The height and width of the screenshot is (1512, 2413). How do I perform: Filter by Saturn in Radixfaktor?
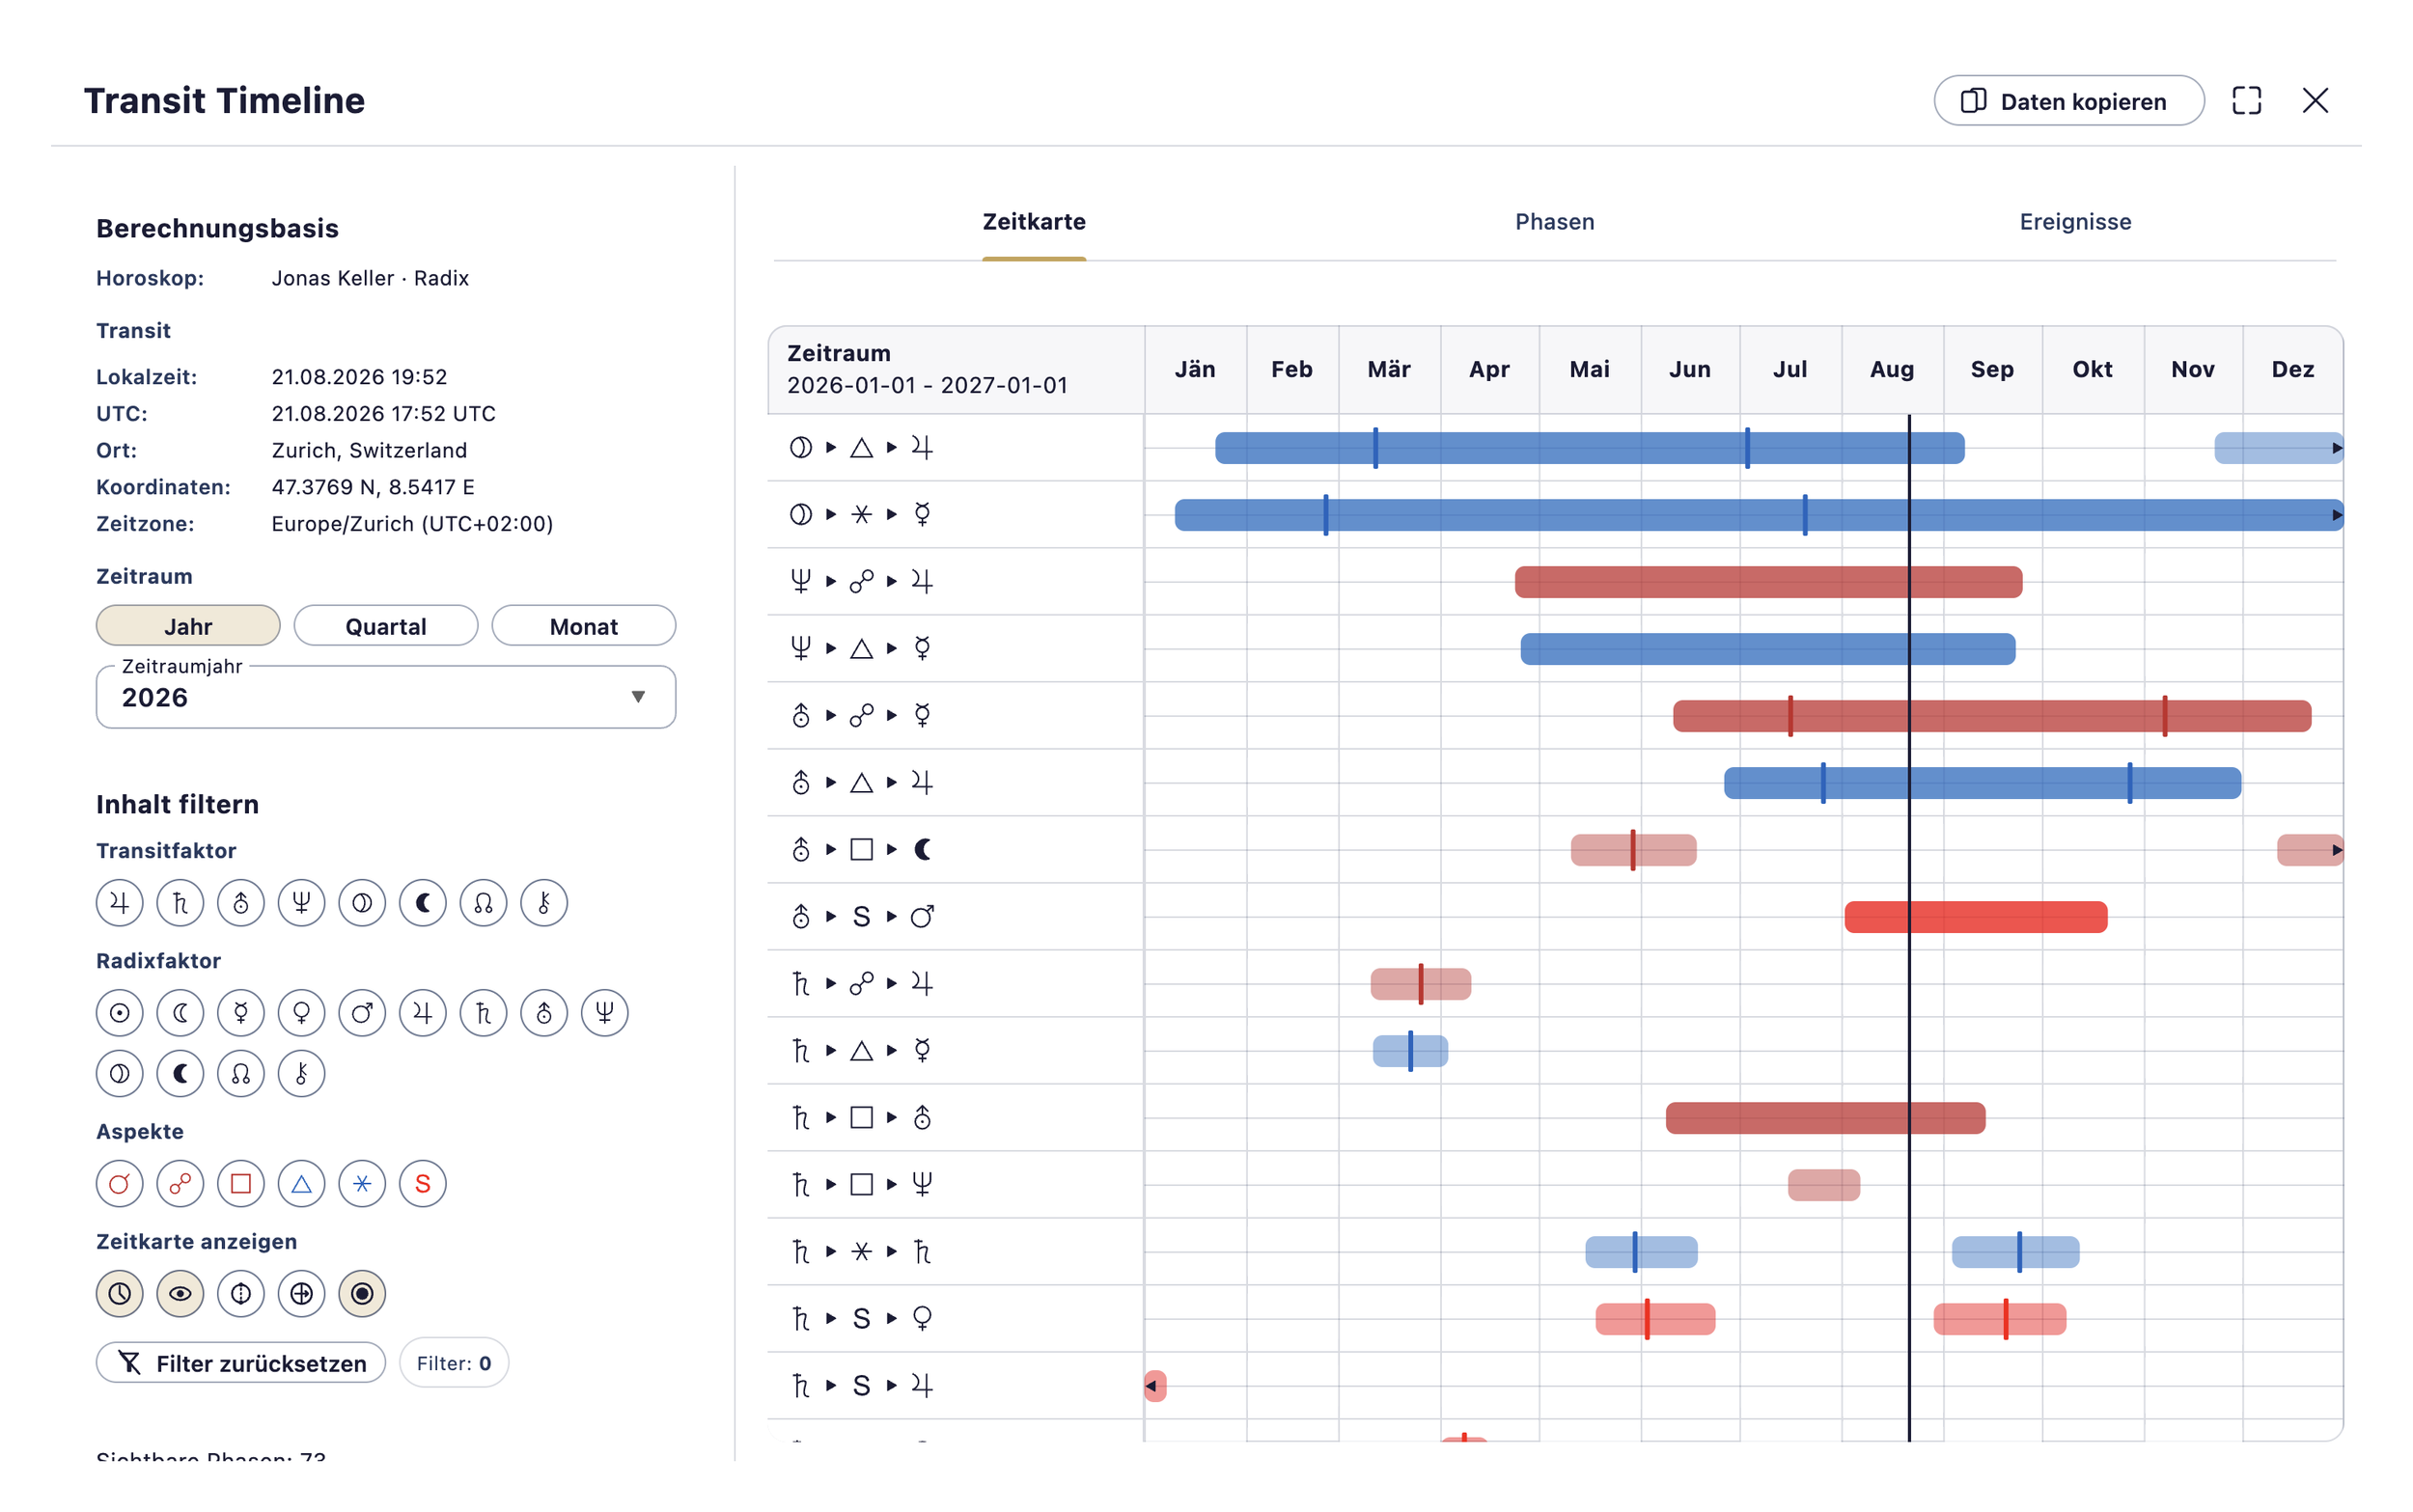point(483,1013)
